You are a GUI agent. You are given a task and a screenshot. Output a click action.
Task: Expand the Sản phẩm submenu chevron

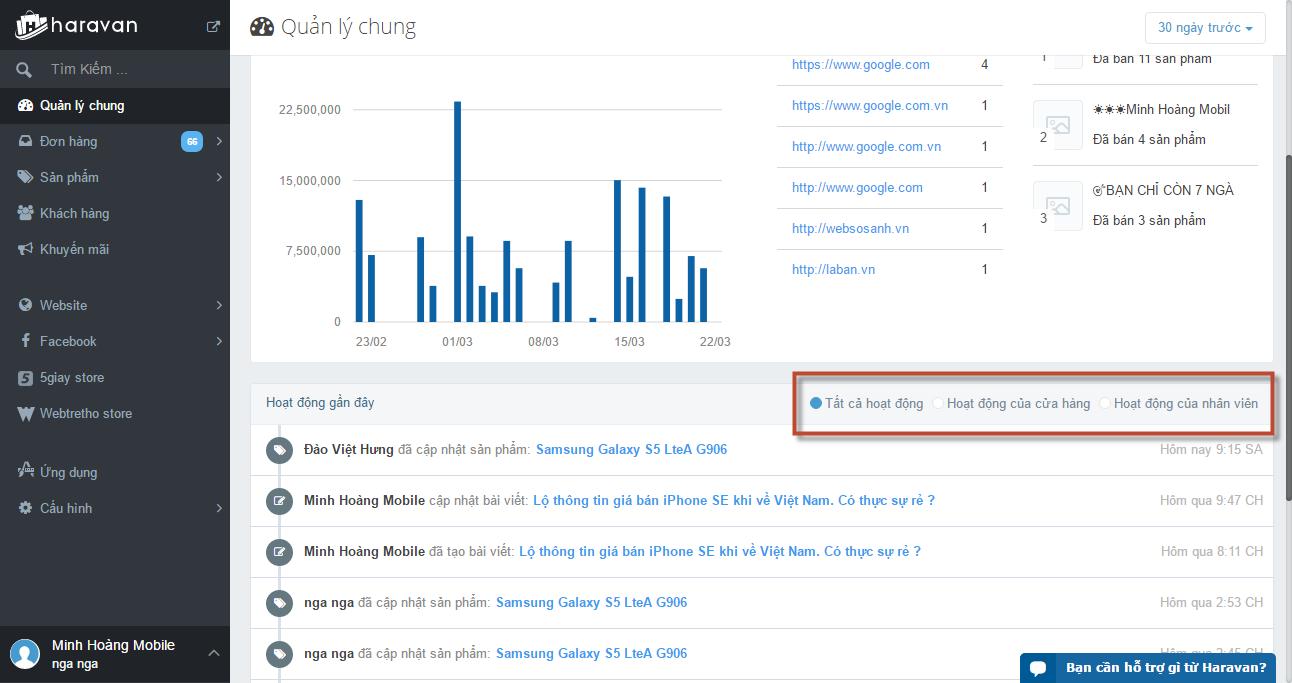pos(219,177)
